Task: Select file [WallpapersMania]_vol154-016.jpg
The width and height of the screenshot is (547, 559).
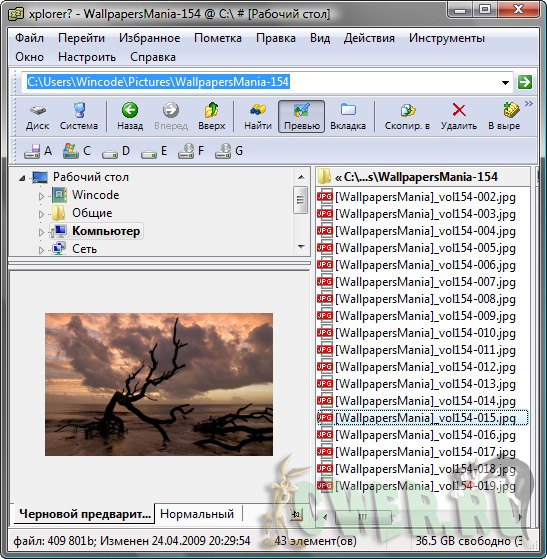Action: [425, 435]
